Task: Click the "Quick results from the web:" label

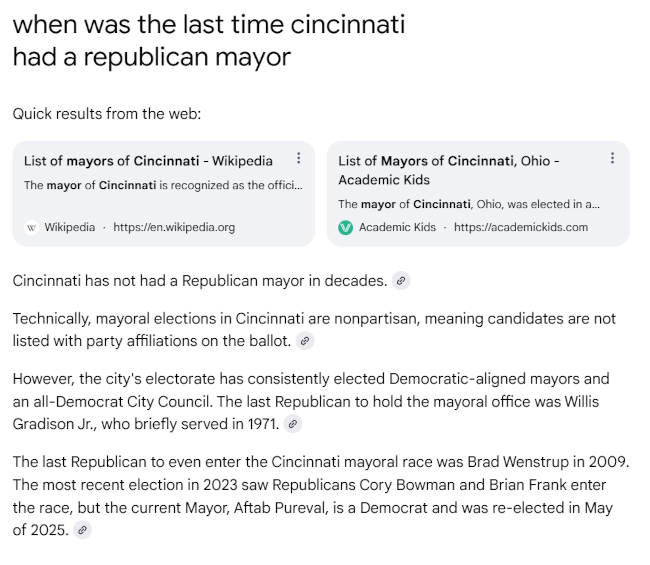Action: click(107, 114)
